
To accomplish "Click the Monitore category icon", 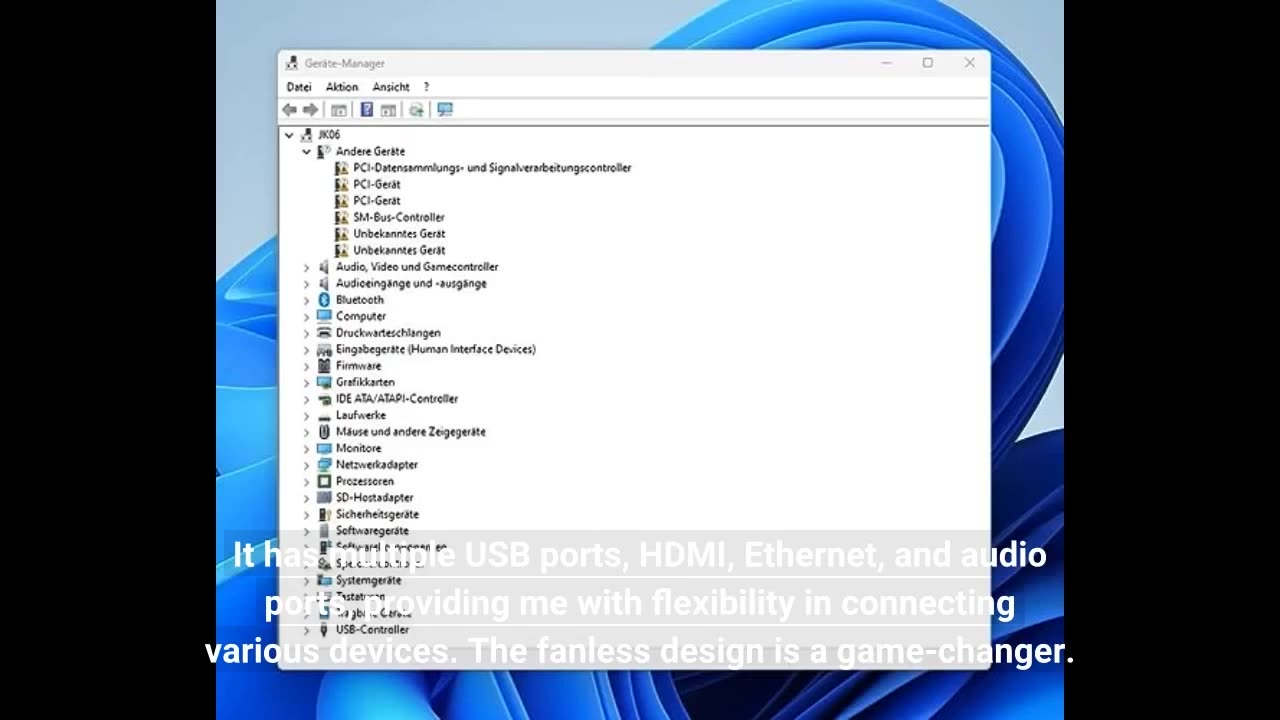I will pos(324,448).
